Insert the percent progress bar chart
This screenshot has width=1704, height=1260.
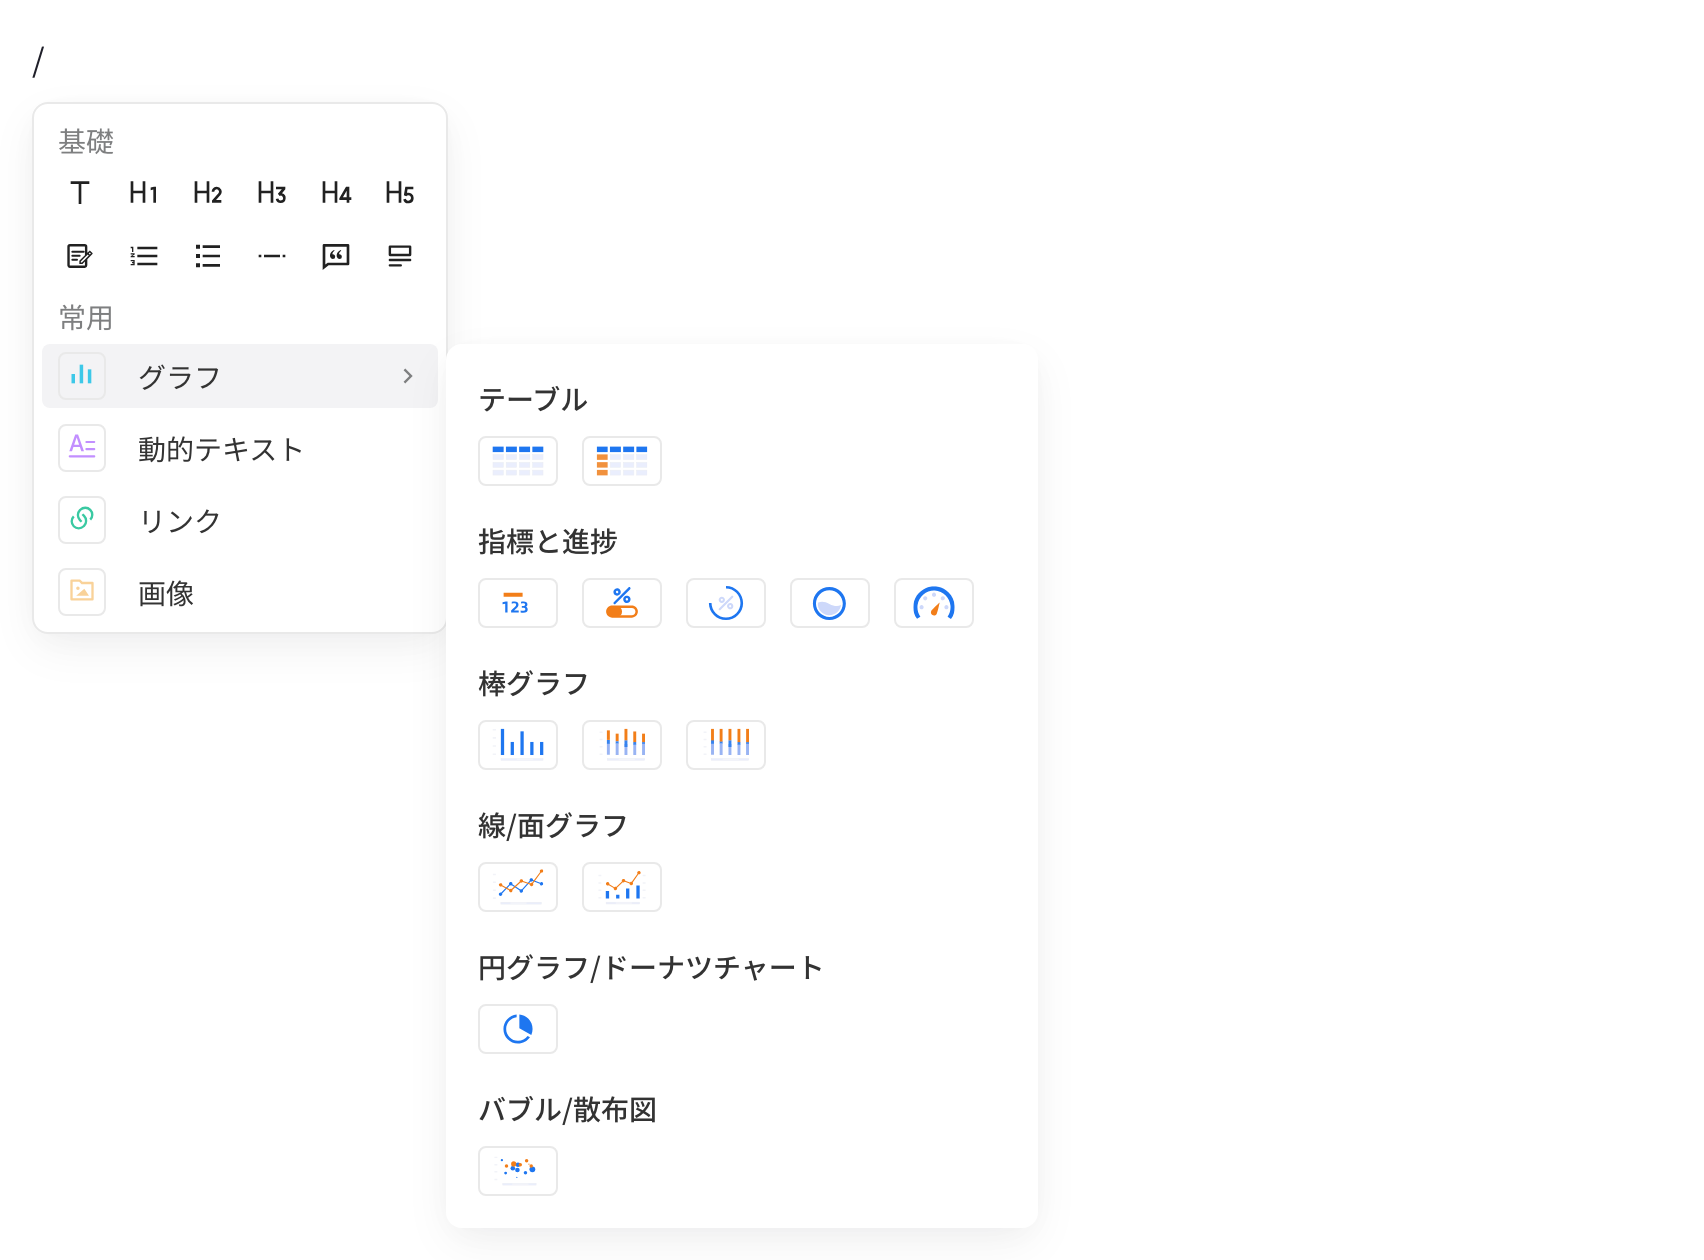point(622,603)
